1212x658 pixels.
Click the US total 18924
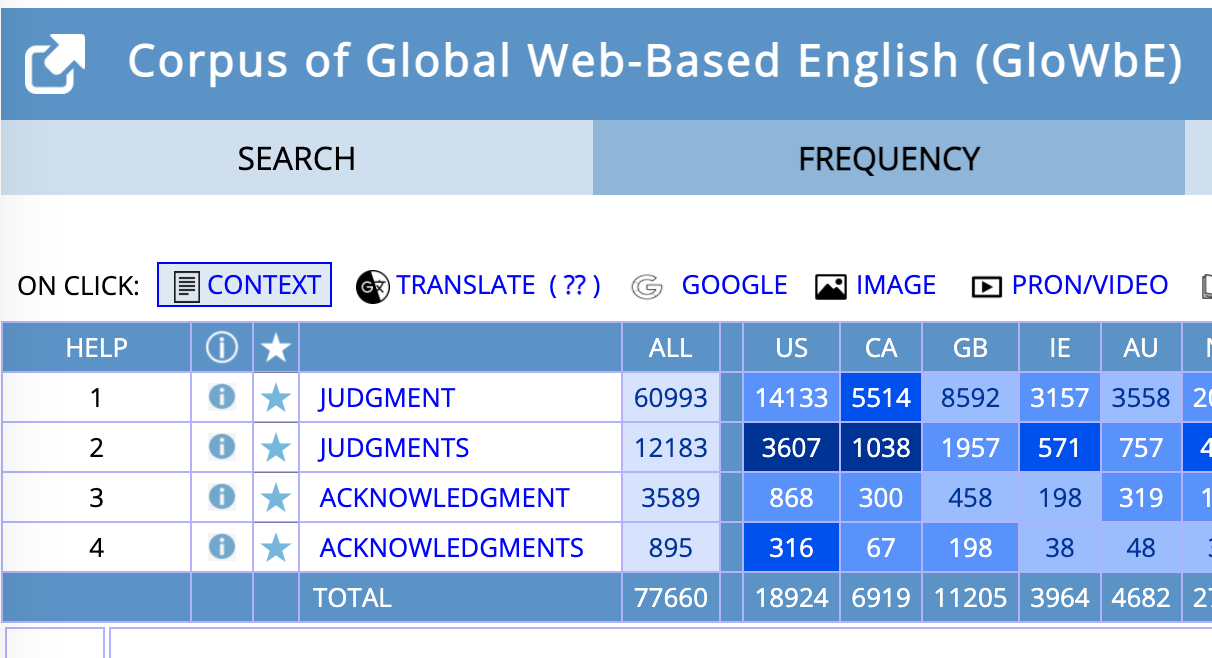tap(792, 598)
